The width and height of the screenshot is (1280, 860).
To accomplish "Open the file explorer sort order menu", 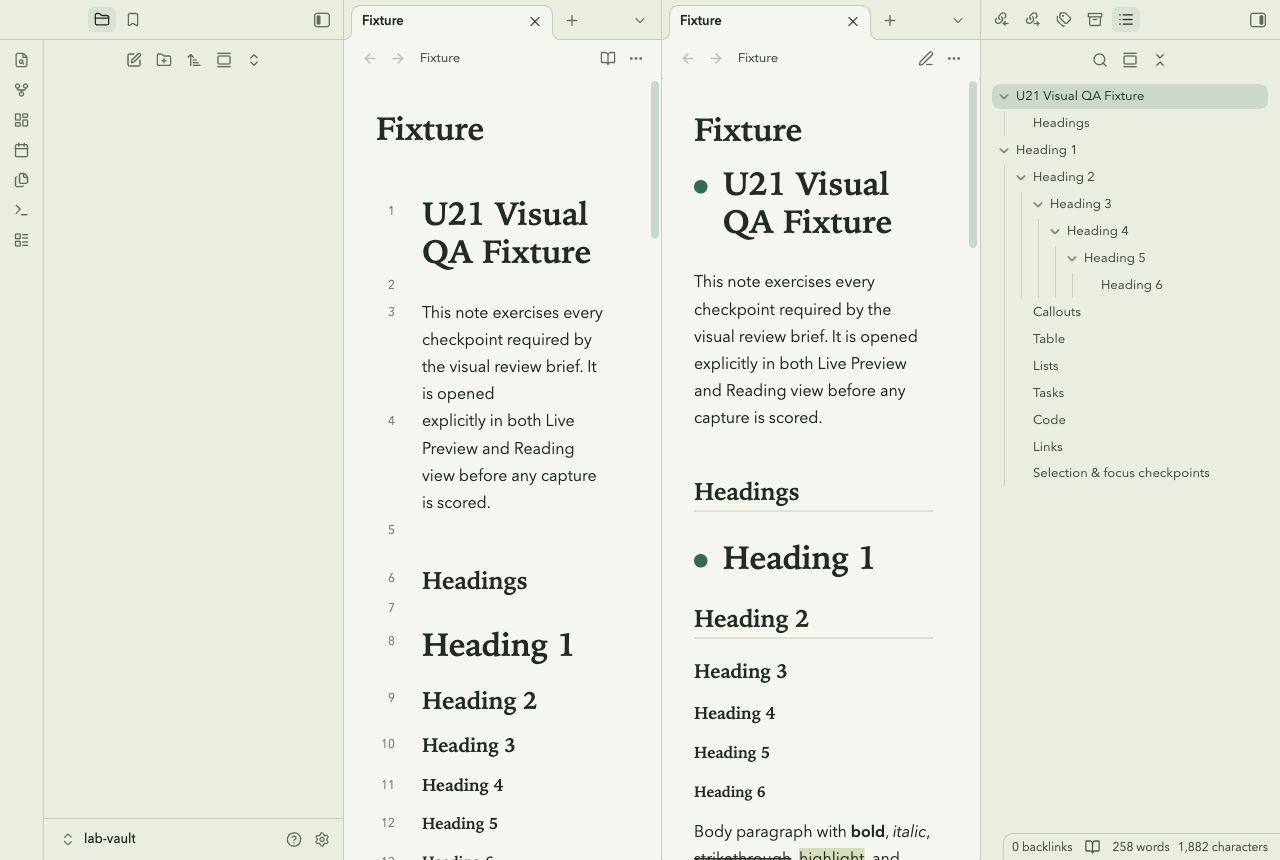I will tap(194, 60).
